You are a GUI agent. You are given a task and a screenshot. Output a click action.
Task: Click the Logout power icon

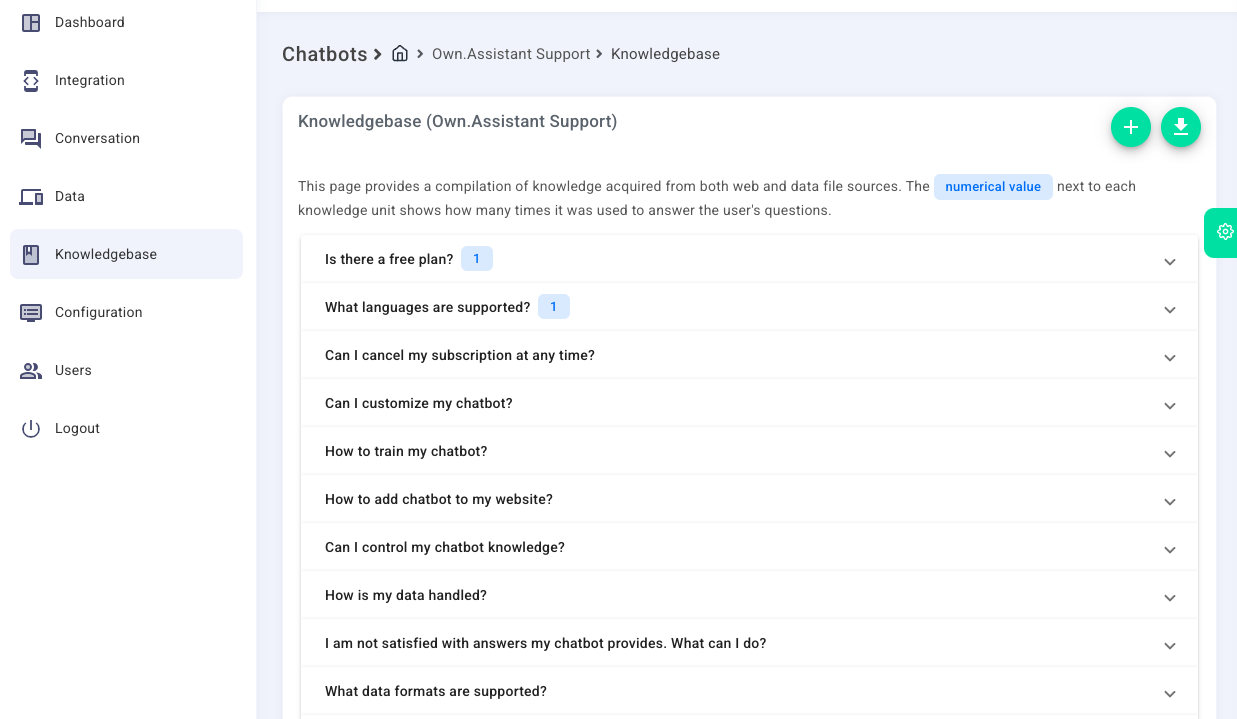click(x=31, y=428)
